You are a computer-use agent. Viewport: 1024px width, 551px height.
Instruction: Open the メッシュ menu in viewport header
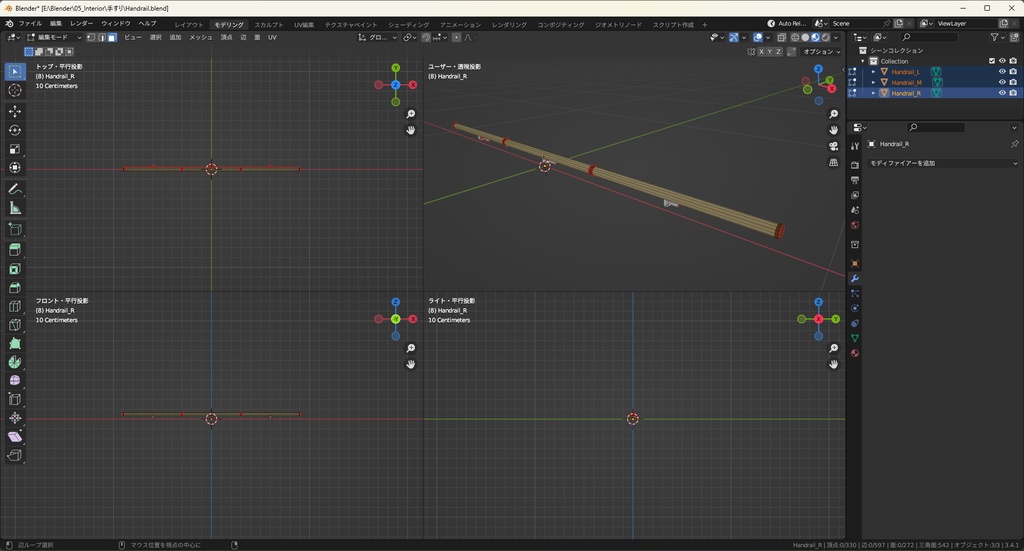click(x=200, y=37)
